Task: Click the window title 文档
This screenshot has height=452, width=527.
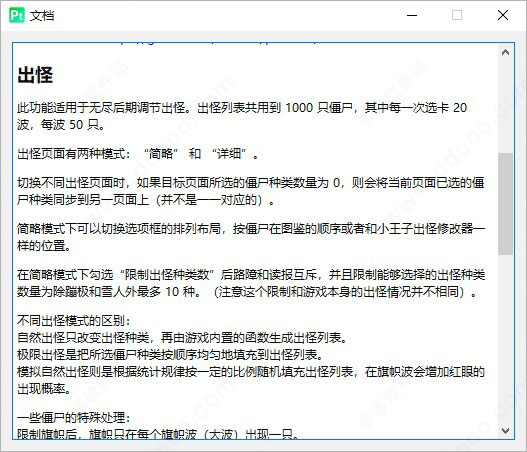Action: tap(42, 15)
